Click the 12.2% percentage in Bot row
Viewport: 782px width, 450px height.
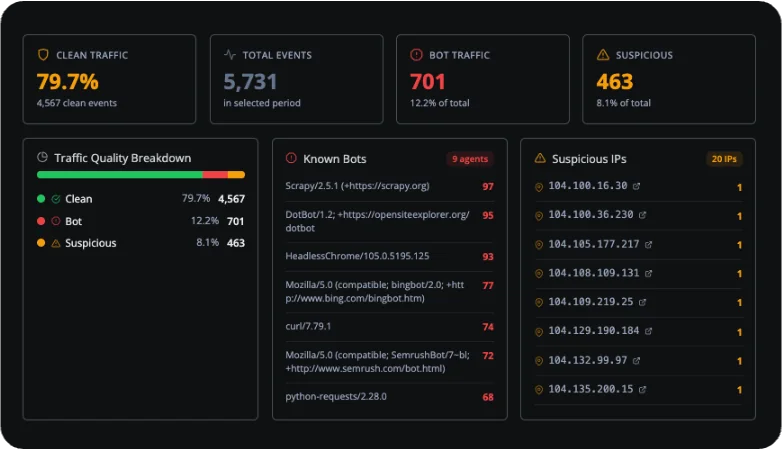204,221
